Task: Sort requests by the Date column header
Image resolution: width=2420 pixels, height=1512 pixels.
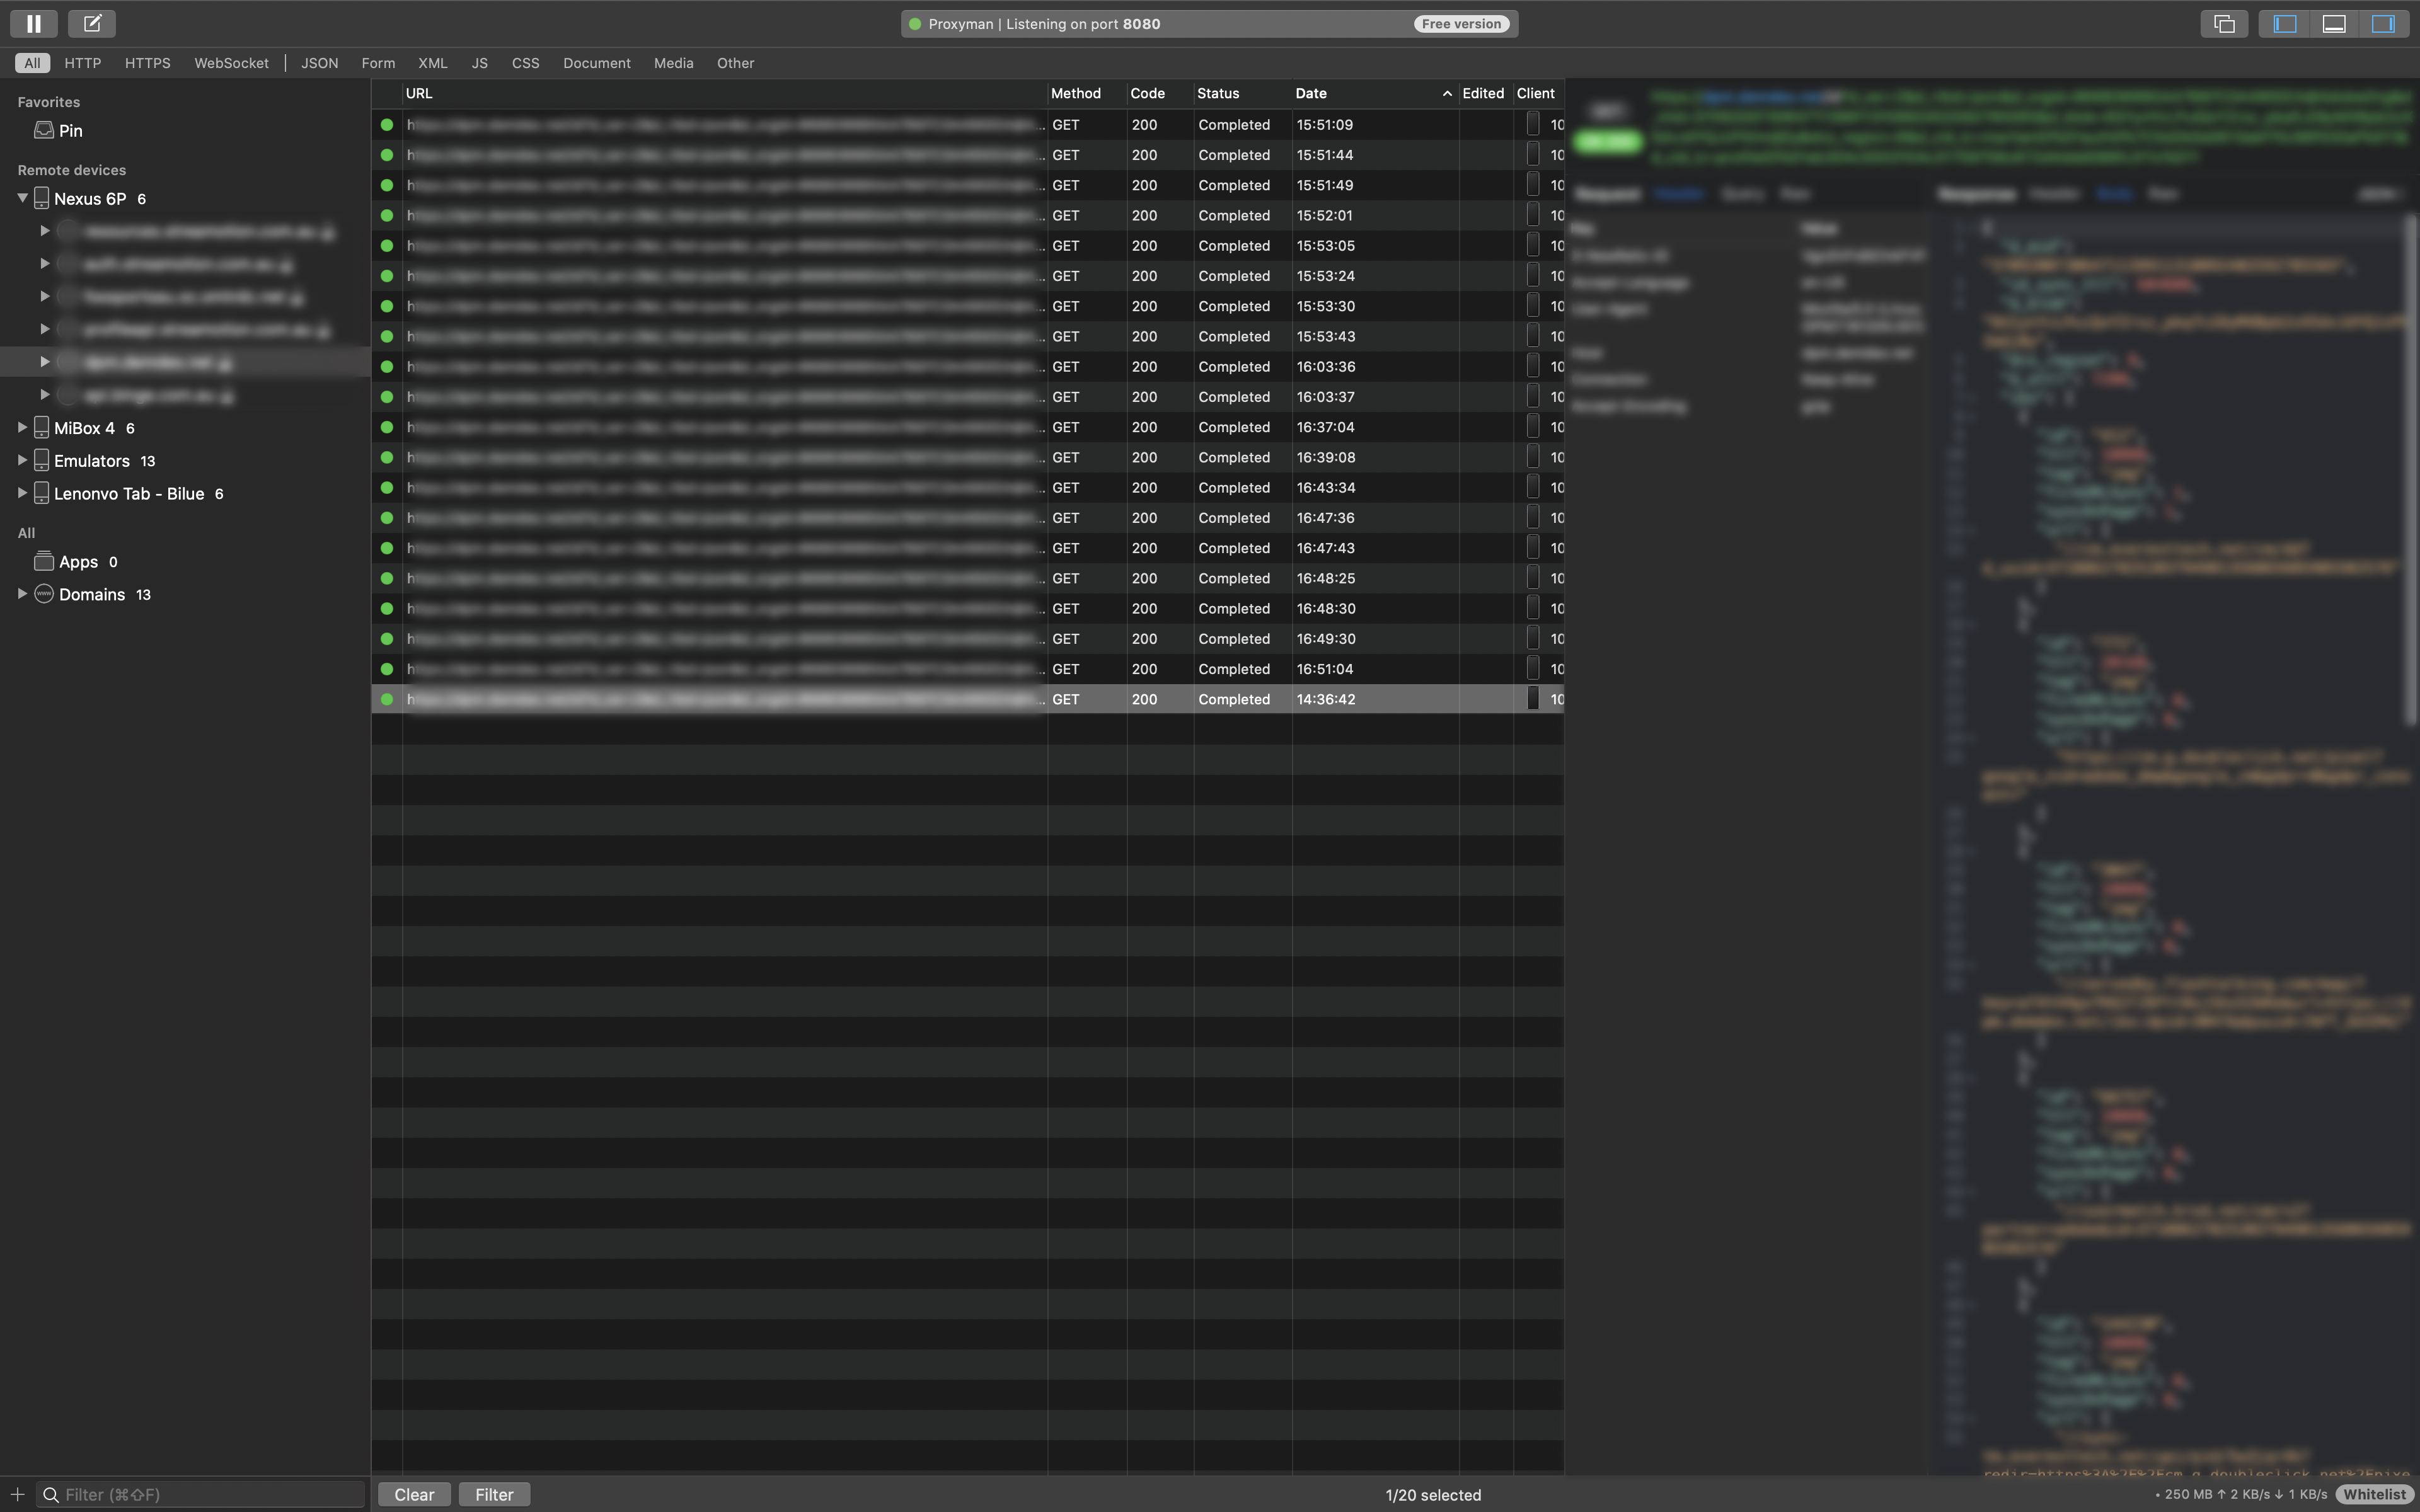Action: pyautogui.click(x=1311, y=93)
